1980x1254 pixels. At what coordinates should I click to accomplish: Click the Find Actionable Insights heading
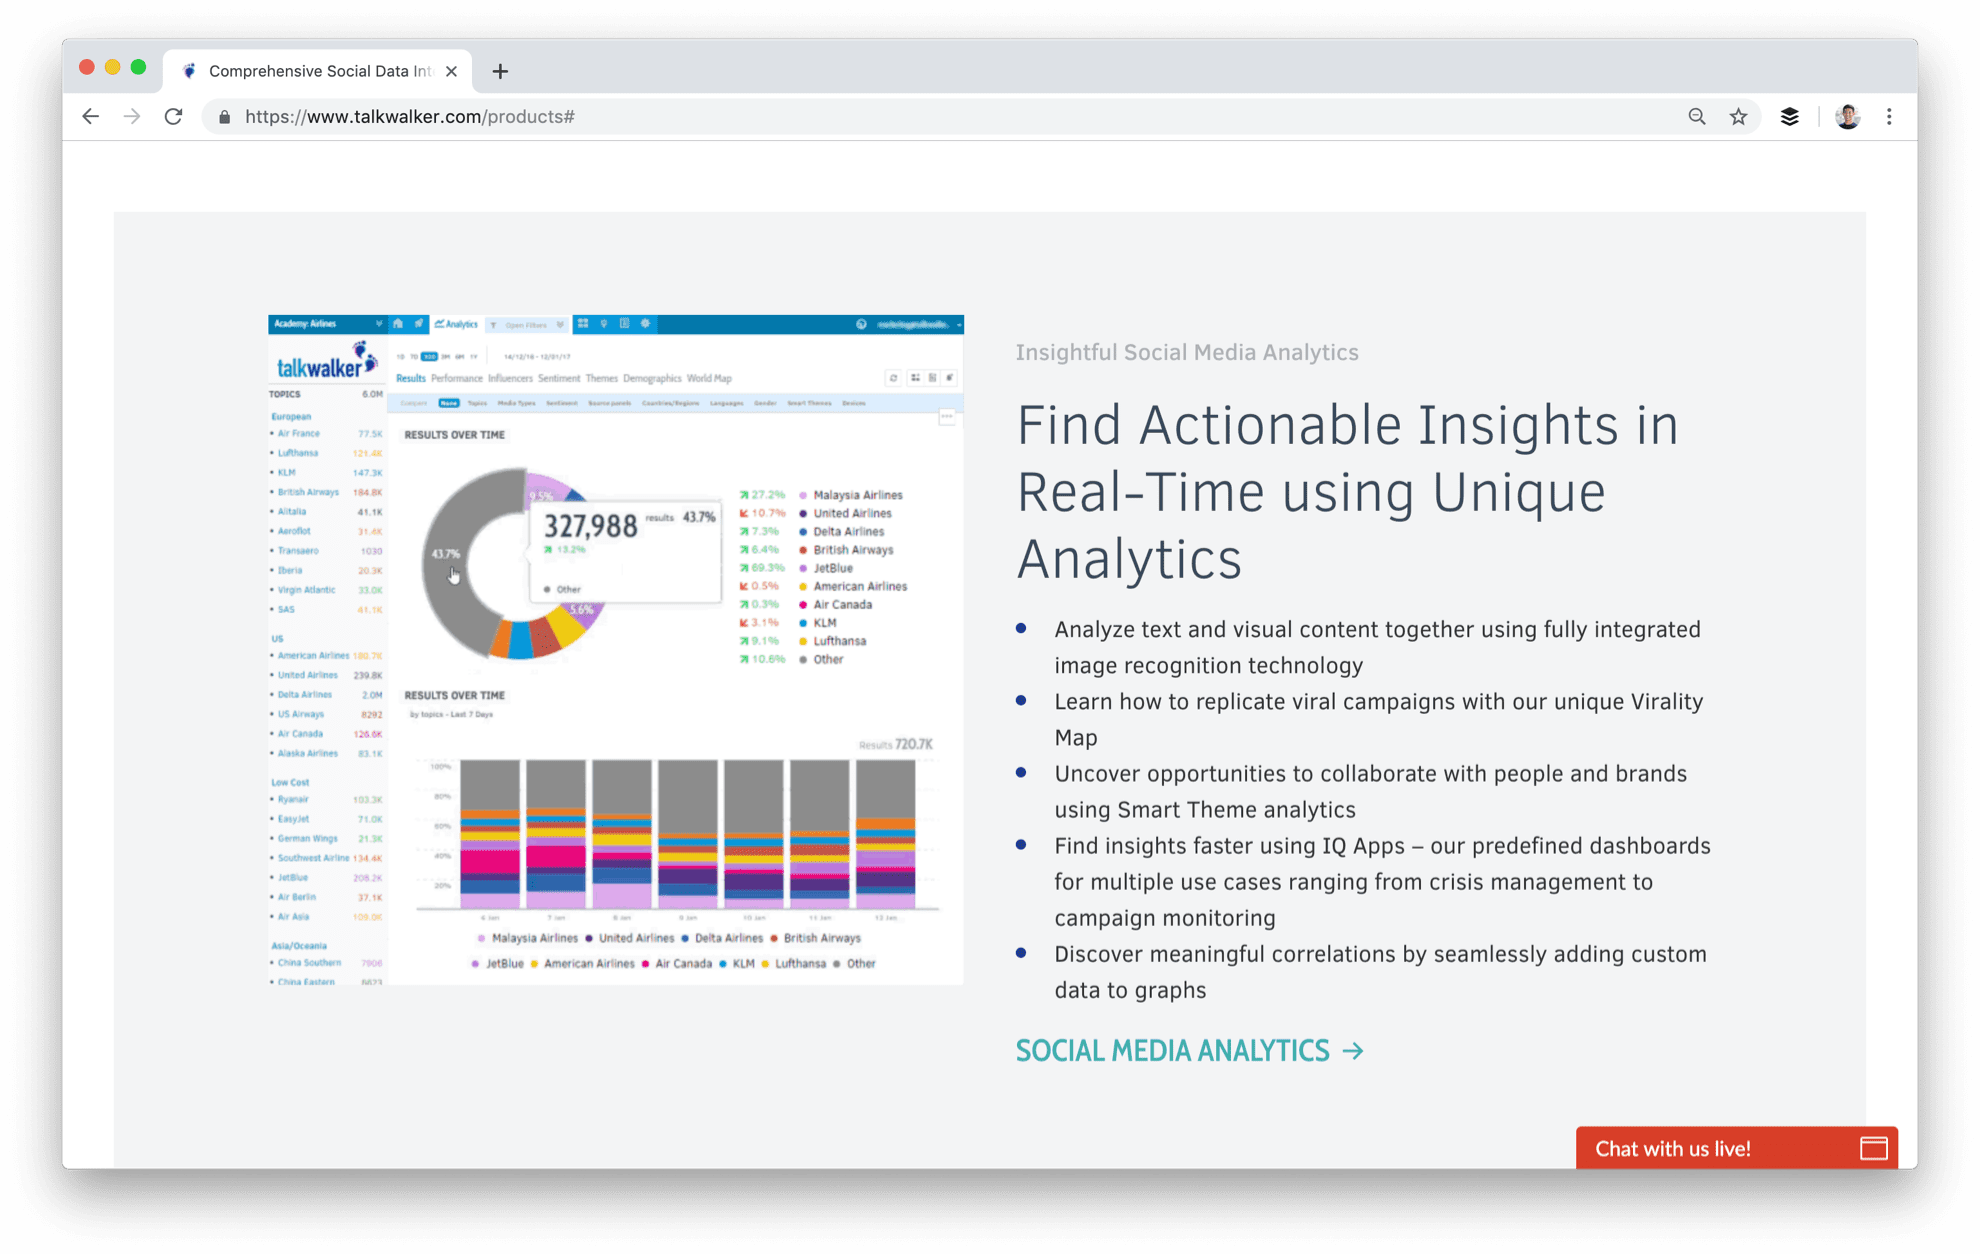click(x=1347, y=491)
